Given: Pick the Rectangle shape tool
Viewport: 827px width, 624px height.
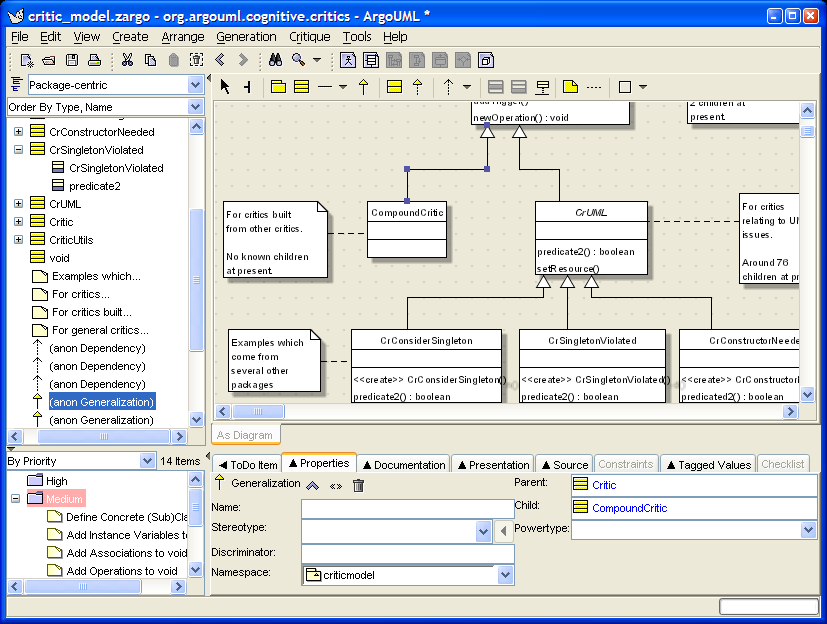Looking at the screenshot, I should click(x=624, y=87).
